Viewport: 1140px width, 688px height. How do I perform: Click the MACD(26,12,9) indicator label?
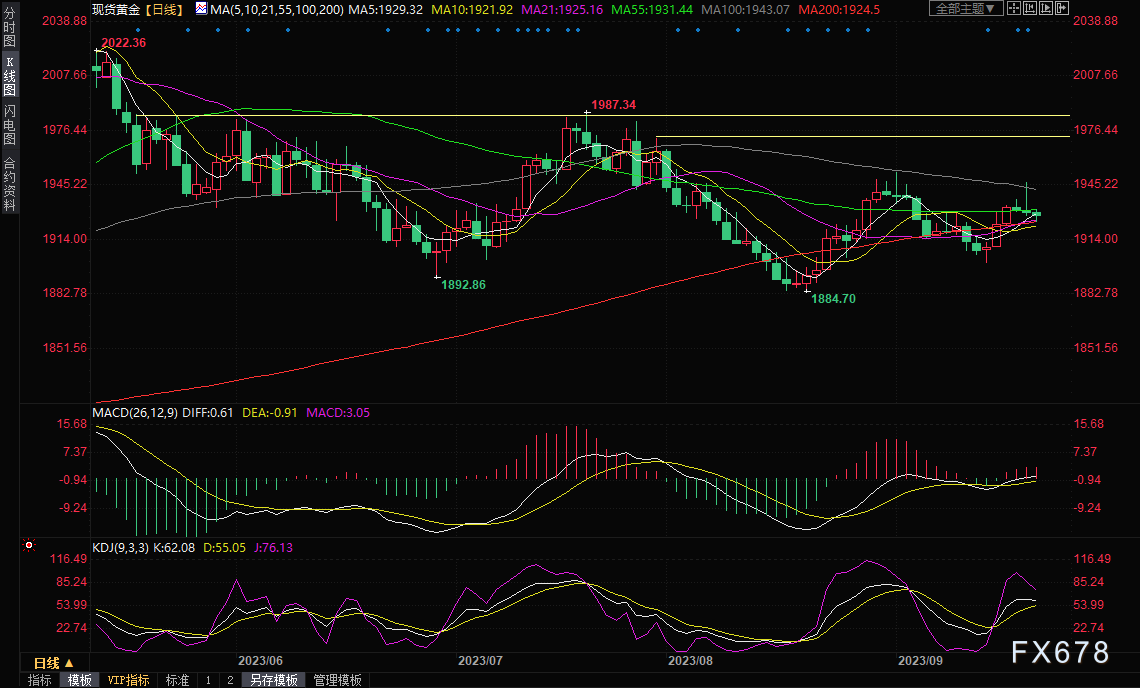[134, 411]
